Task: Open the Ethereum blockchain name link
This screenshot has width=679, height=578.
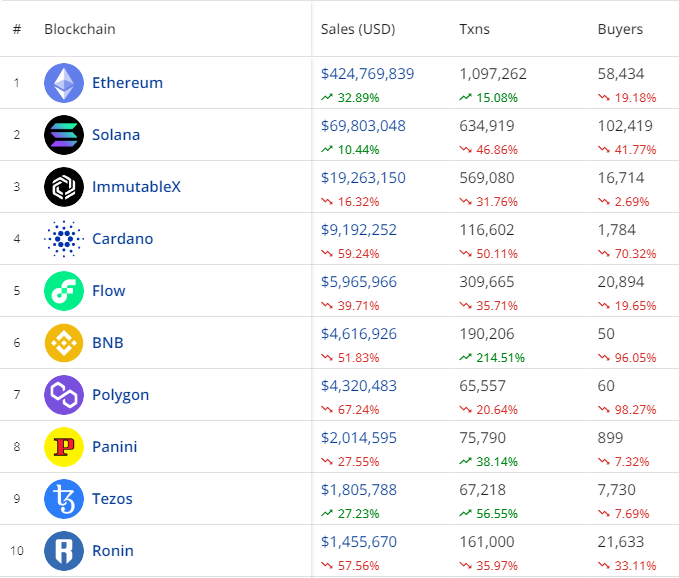Action: 127,83
